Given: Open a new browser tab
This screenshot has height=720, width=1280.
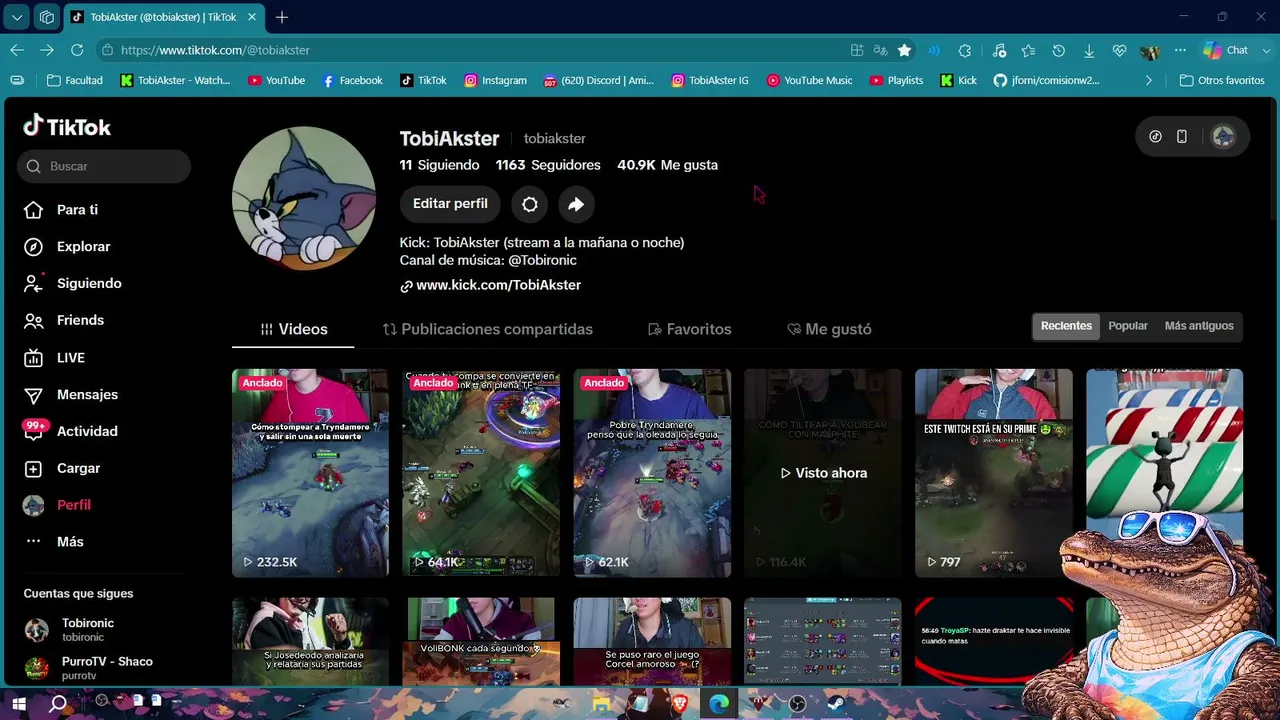Looking at the screenshot, I should 282,17.
